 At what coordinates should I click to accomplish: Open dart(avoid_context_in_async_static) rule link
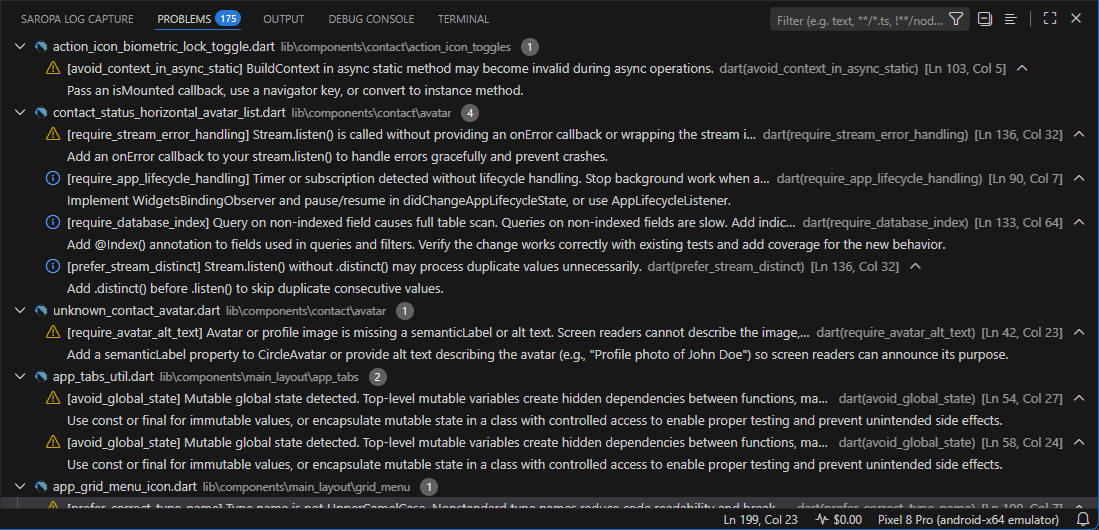click(x=819, y=69)
